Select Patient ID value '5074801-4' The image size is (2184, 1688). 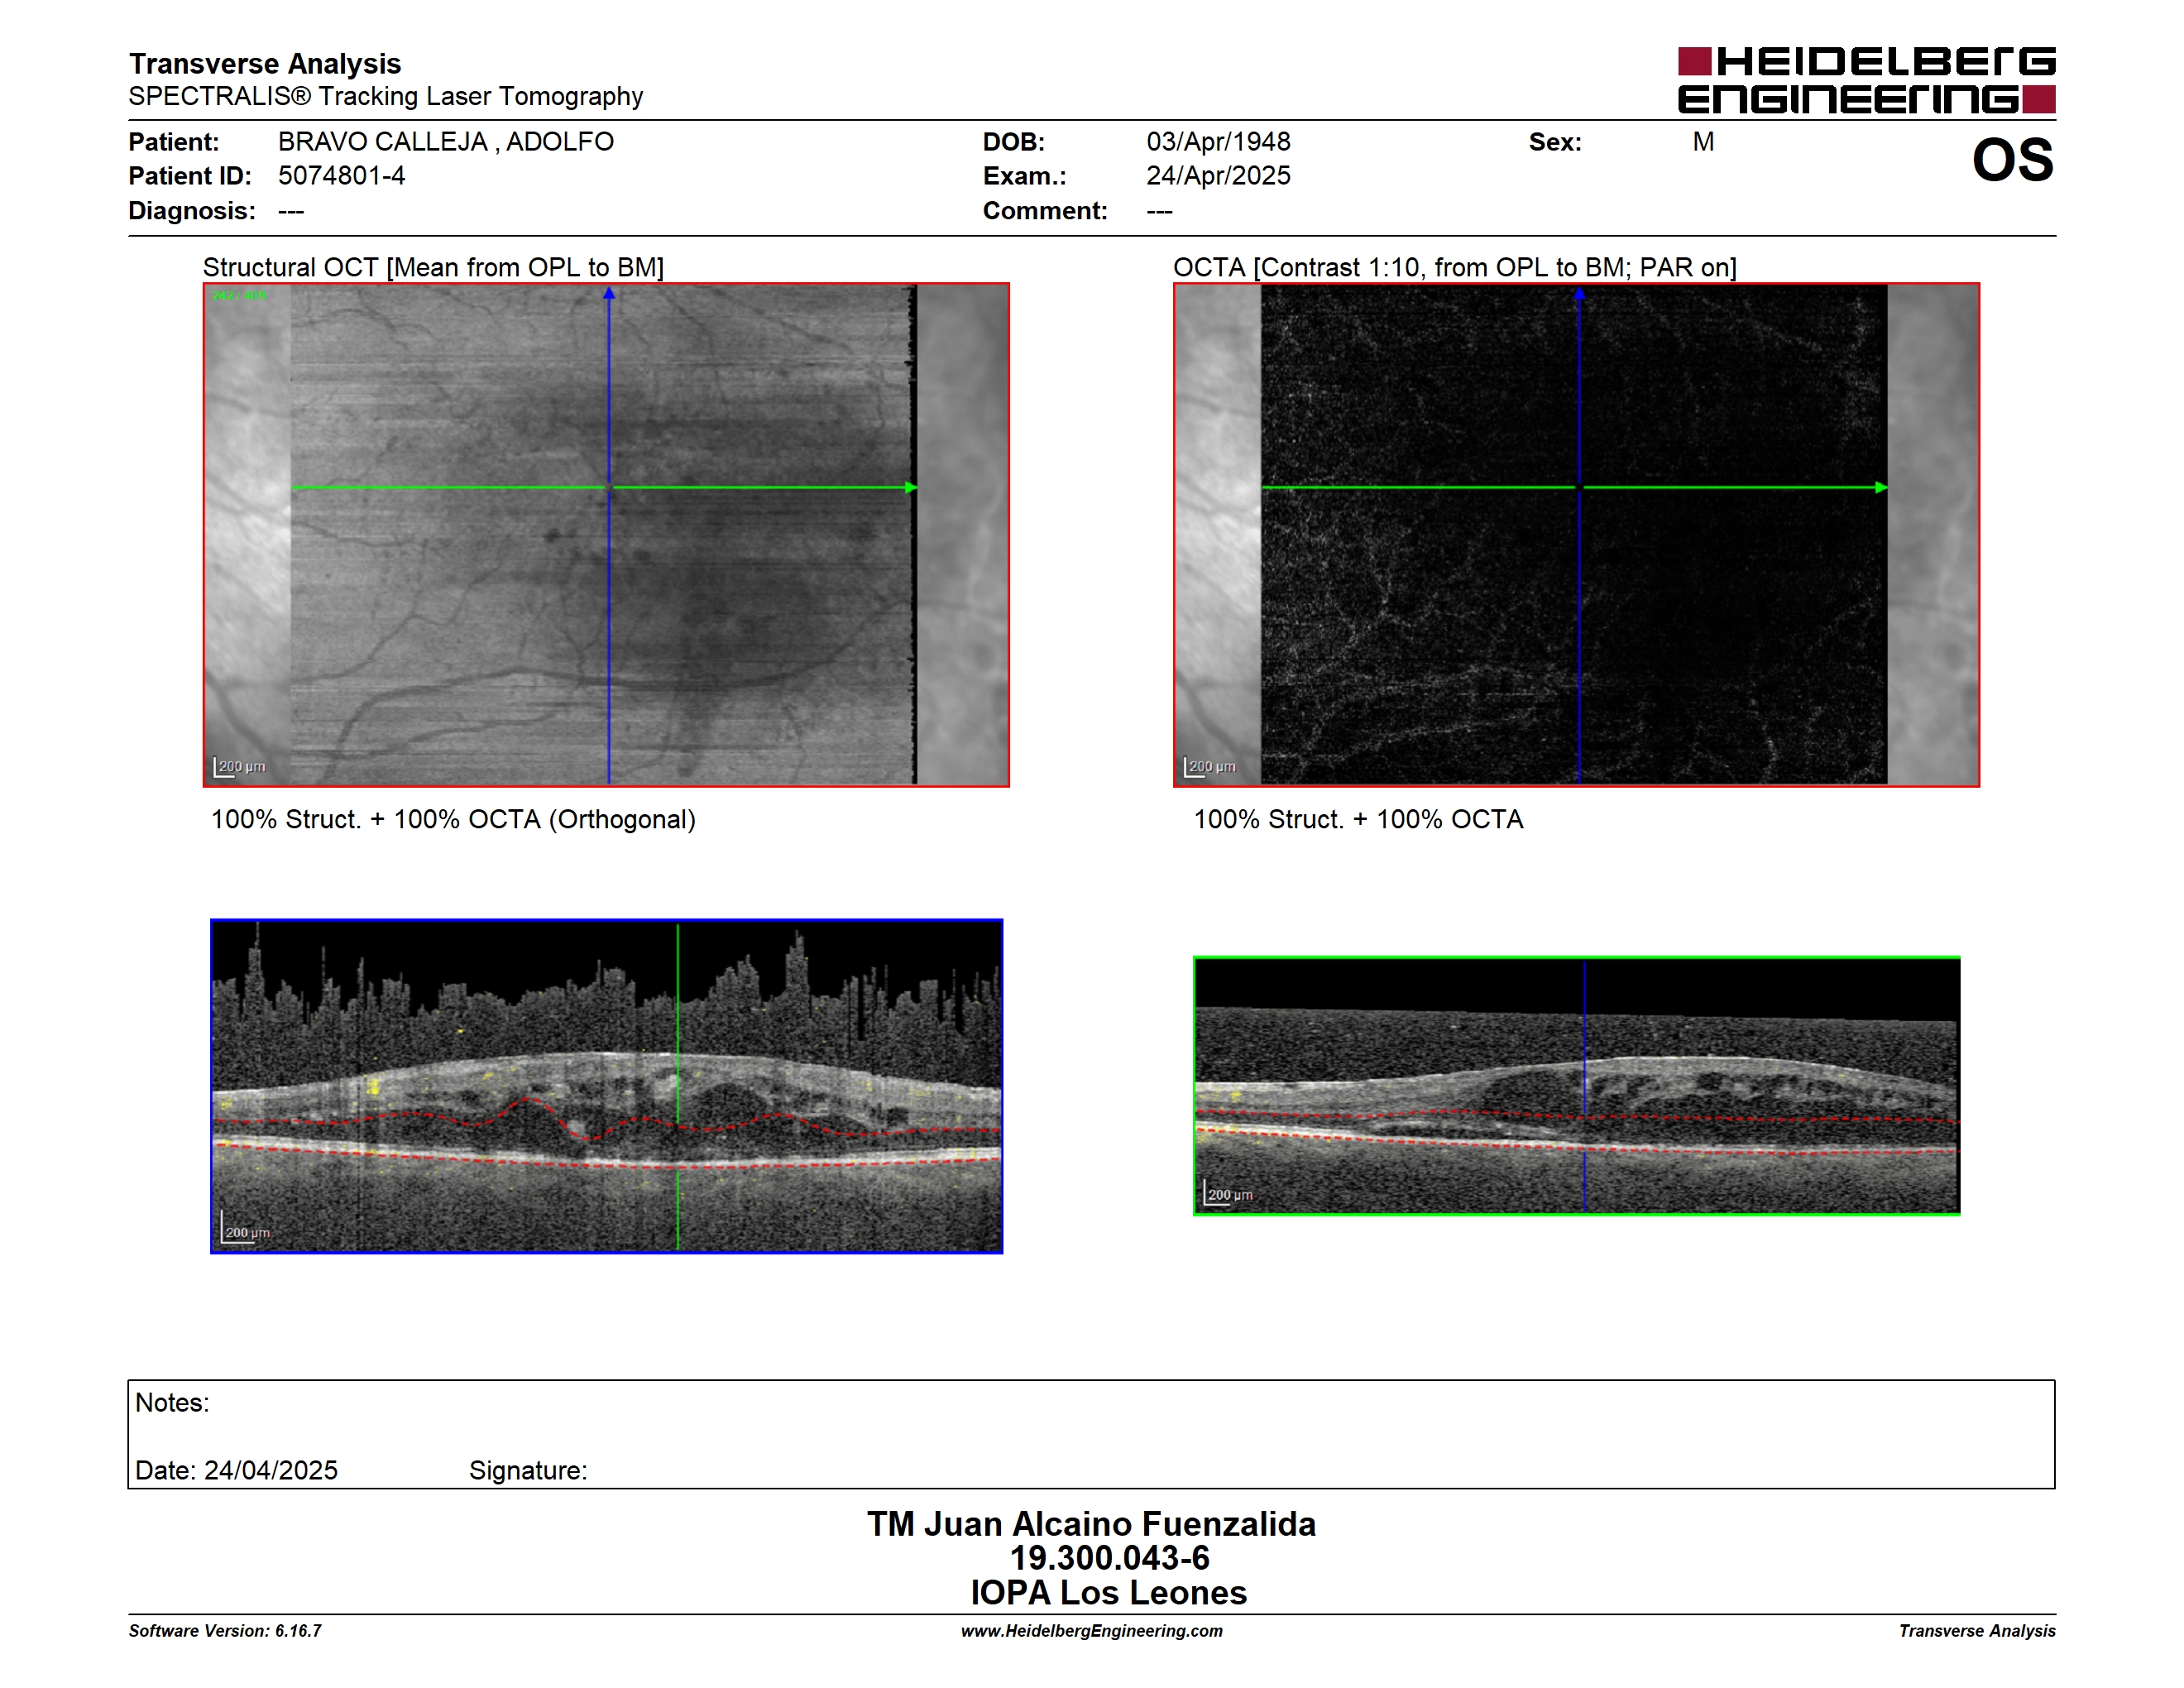(x=342, y=176)
